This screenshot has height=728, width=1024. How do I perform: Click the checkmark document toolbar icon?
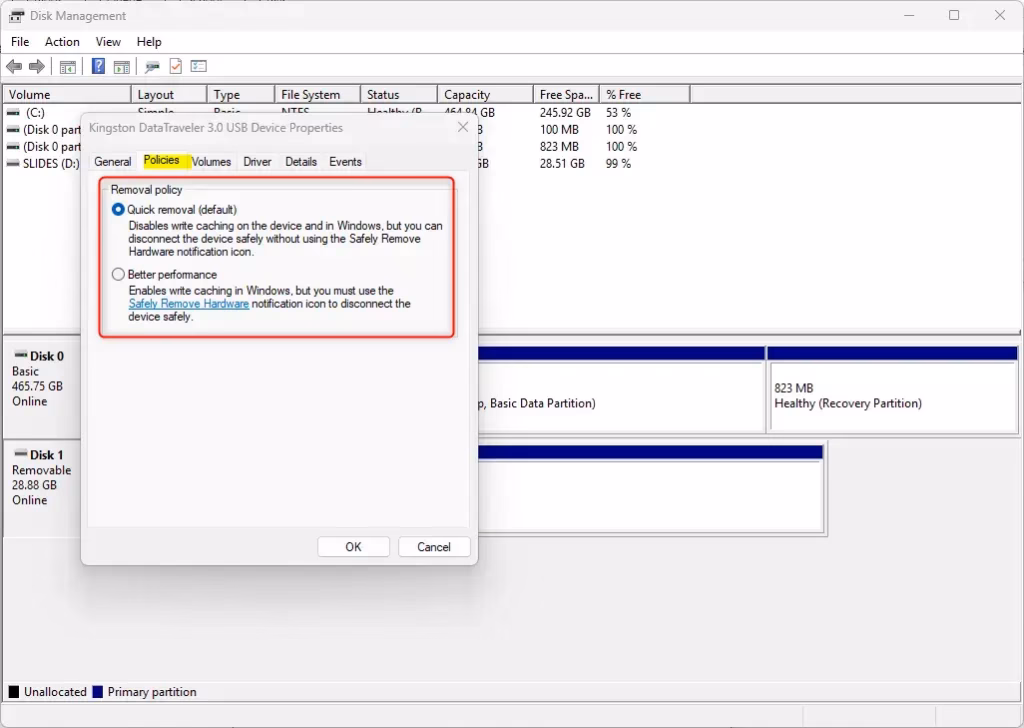tap(174, 66)
